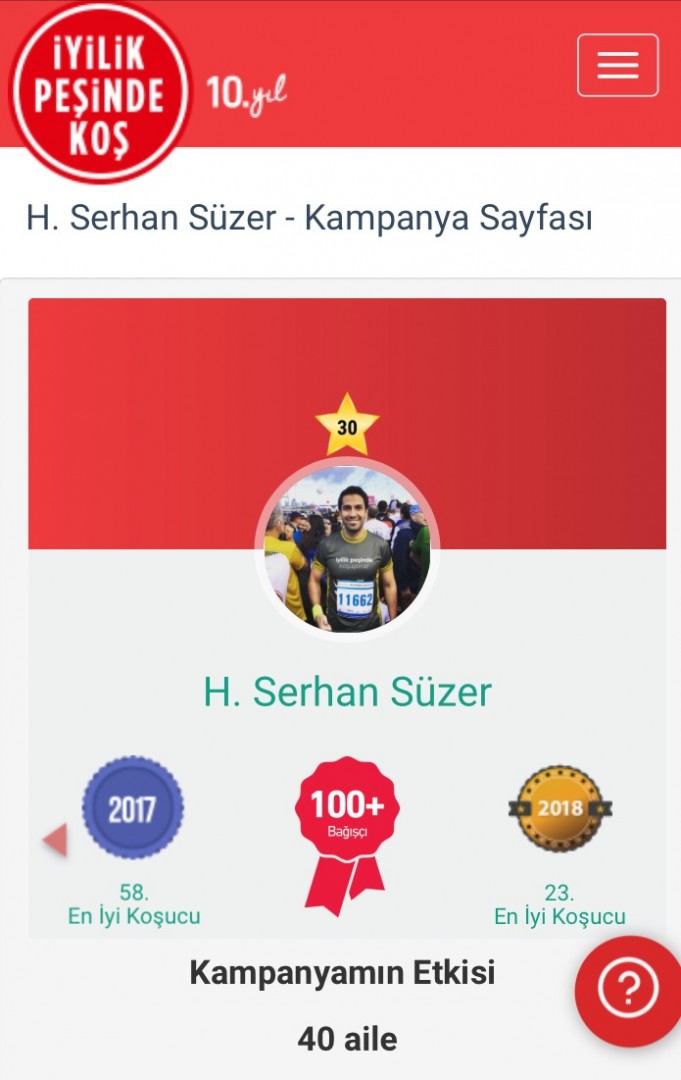Image resolution: width=681 pixels, height=1080 pixels.
Task: Click the gold star with 30
Action: tap(347, 425)
